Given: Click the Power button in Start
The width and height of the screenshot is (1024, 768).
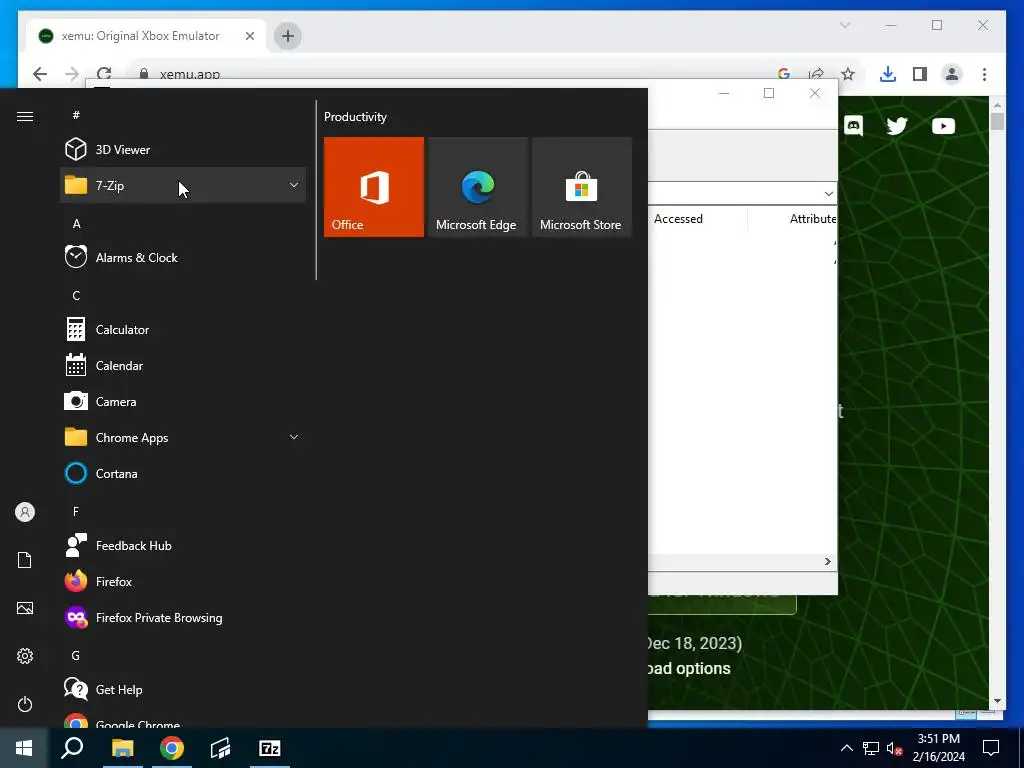Looking at the screenshot, I should [x=25, y=704].
